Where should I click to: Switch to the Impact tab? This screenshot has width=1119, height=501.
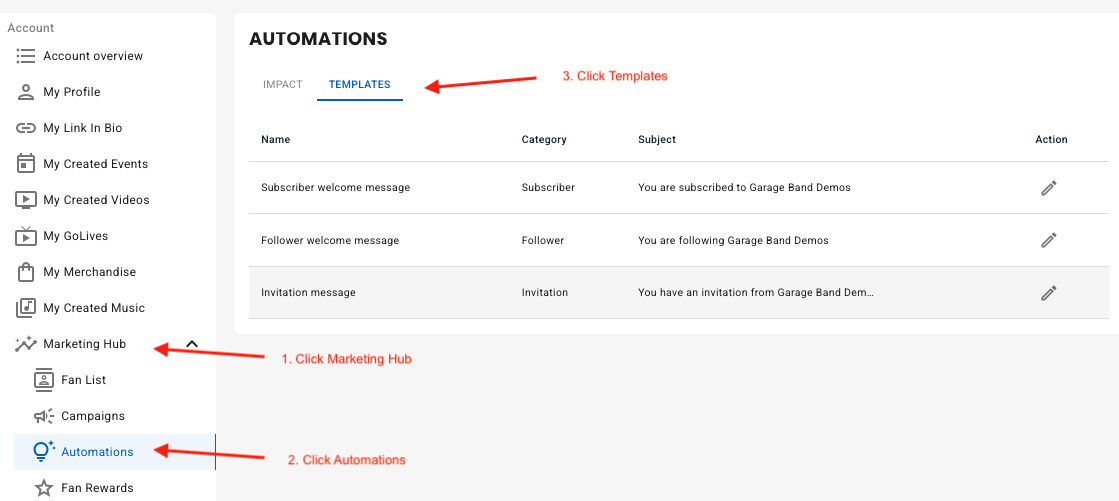click(x=282, y=85)
